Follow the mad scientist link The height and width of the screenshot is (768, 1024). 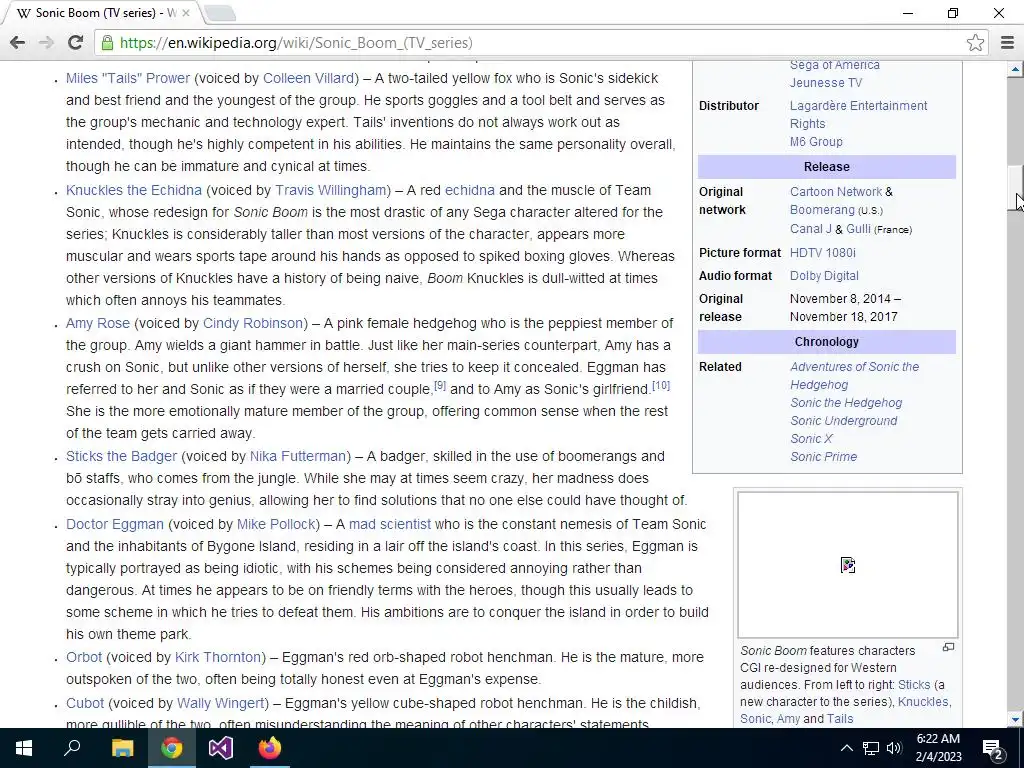(390, 524)
